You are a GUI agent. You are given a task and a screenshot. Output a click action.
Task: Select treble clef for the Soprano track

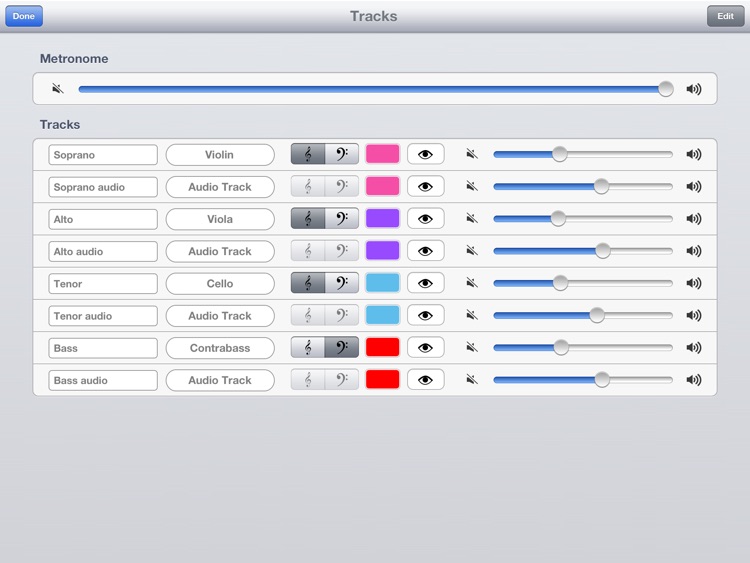pos(308,154)
